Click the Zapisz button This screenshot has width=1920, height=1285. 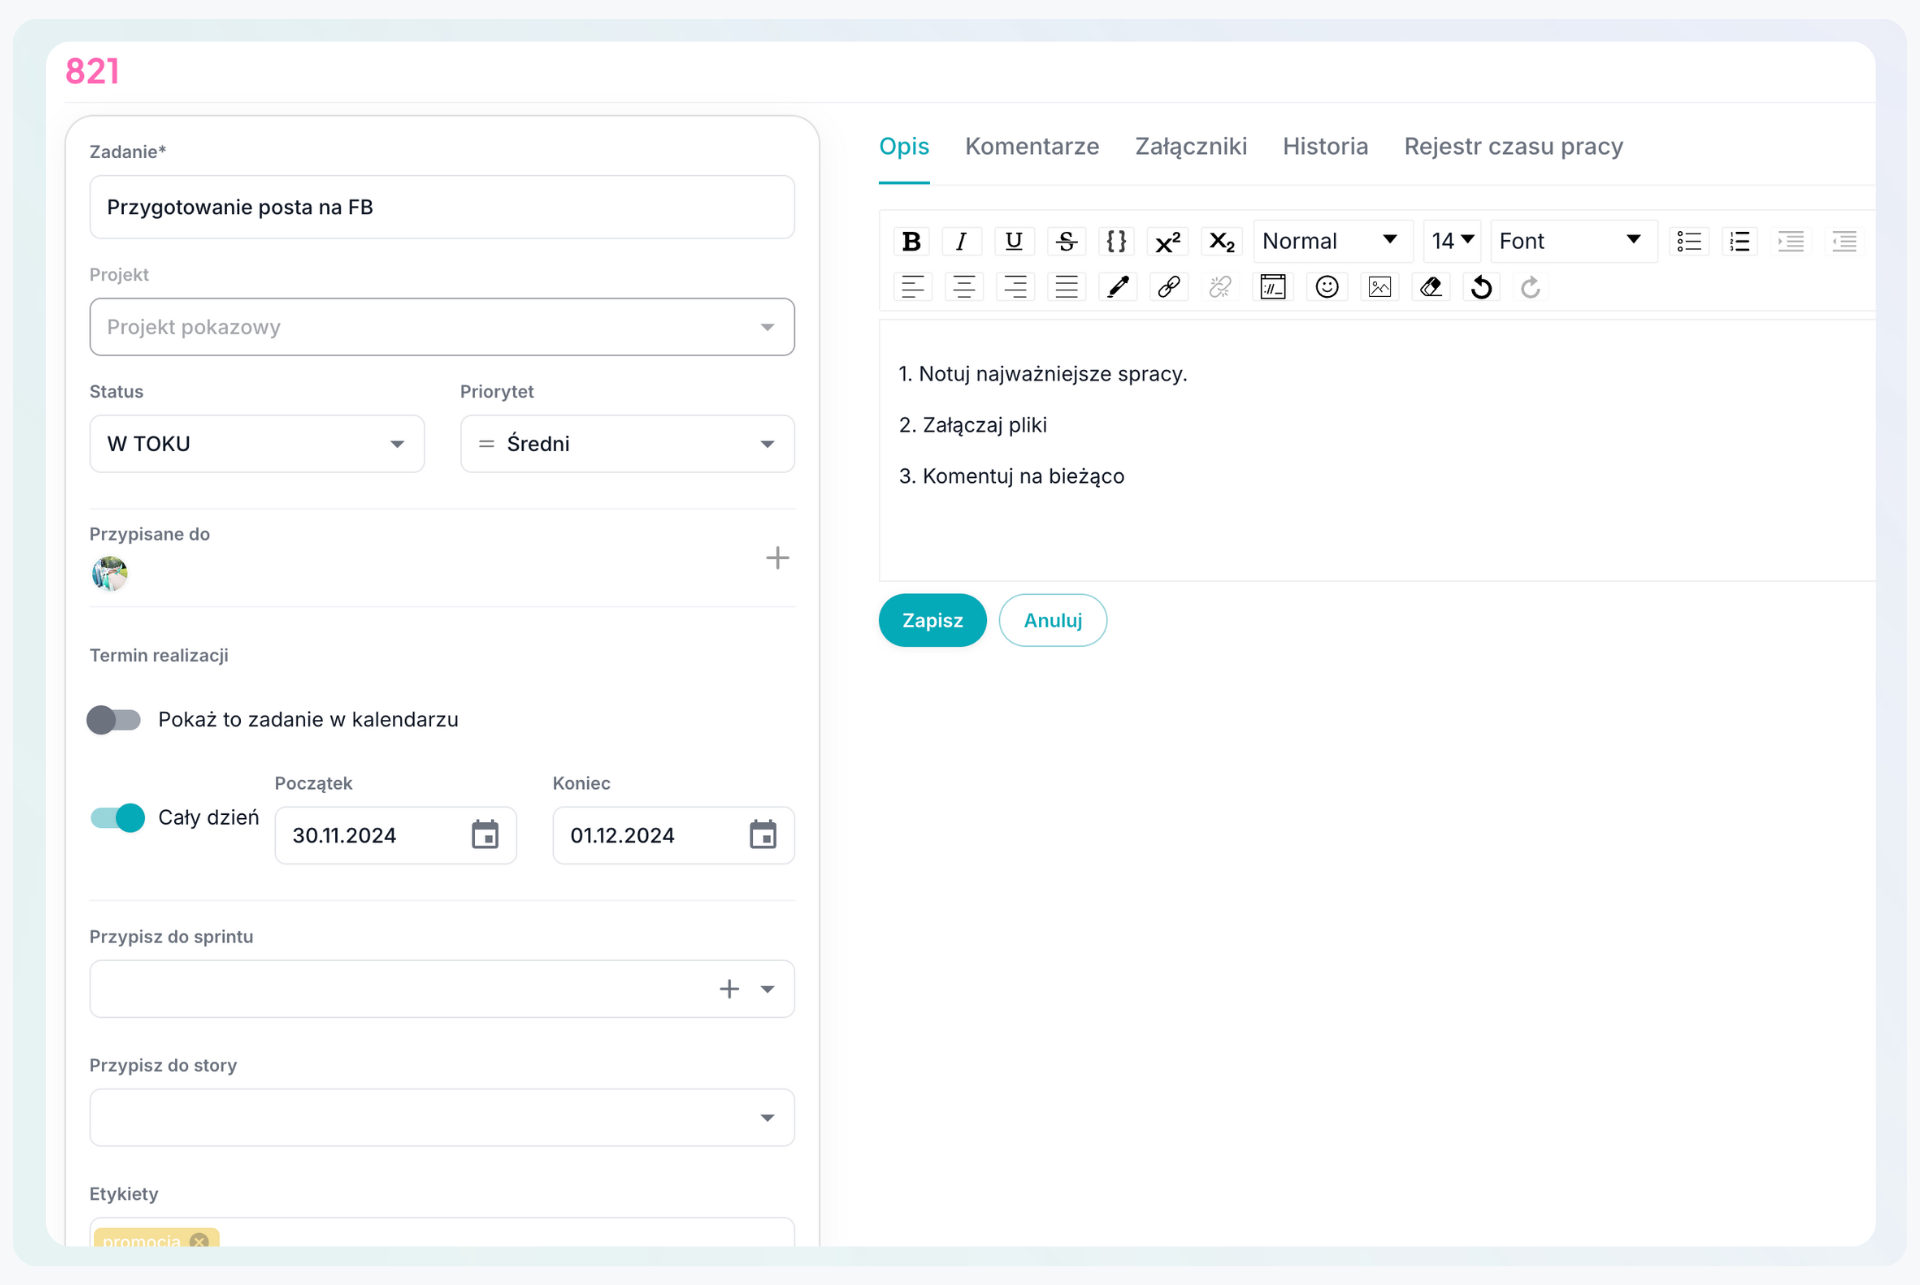click(932, 621)
